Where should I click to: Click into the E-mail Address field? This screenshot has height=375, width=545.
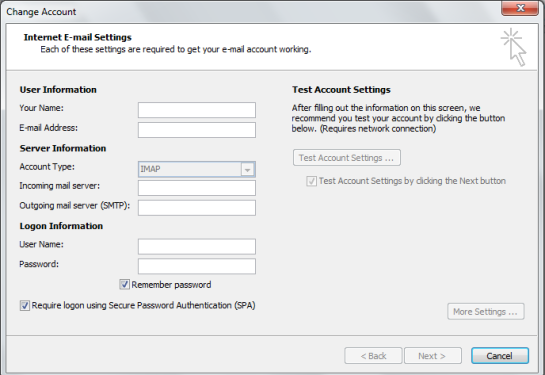point(197,130)
